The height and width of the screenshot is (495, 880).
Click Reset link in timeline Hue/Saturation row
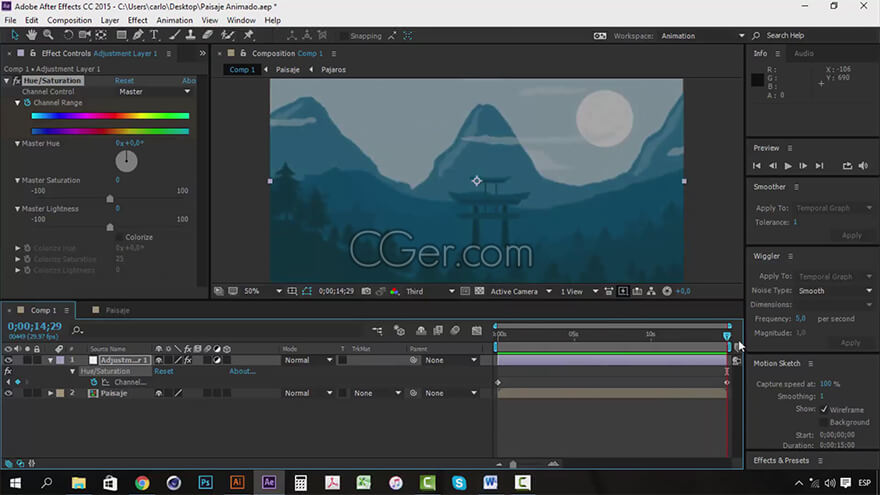(163, 371)
